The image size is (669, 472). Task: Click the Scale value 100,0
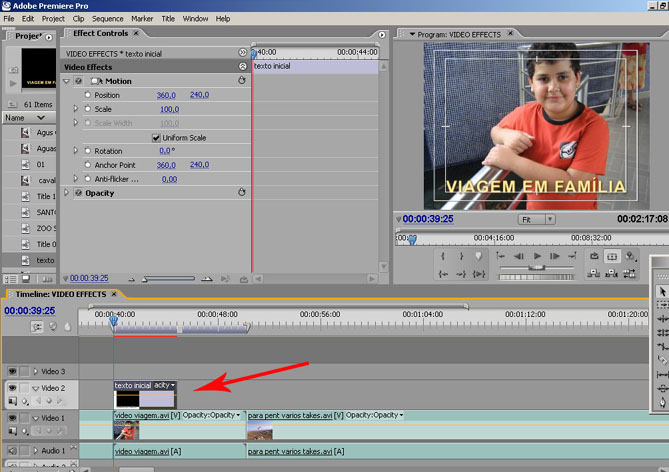coord(169,109)
